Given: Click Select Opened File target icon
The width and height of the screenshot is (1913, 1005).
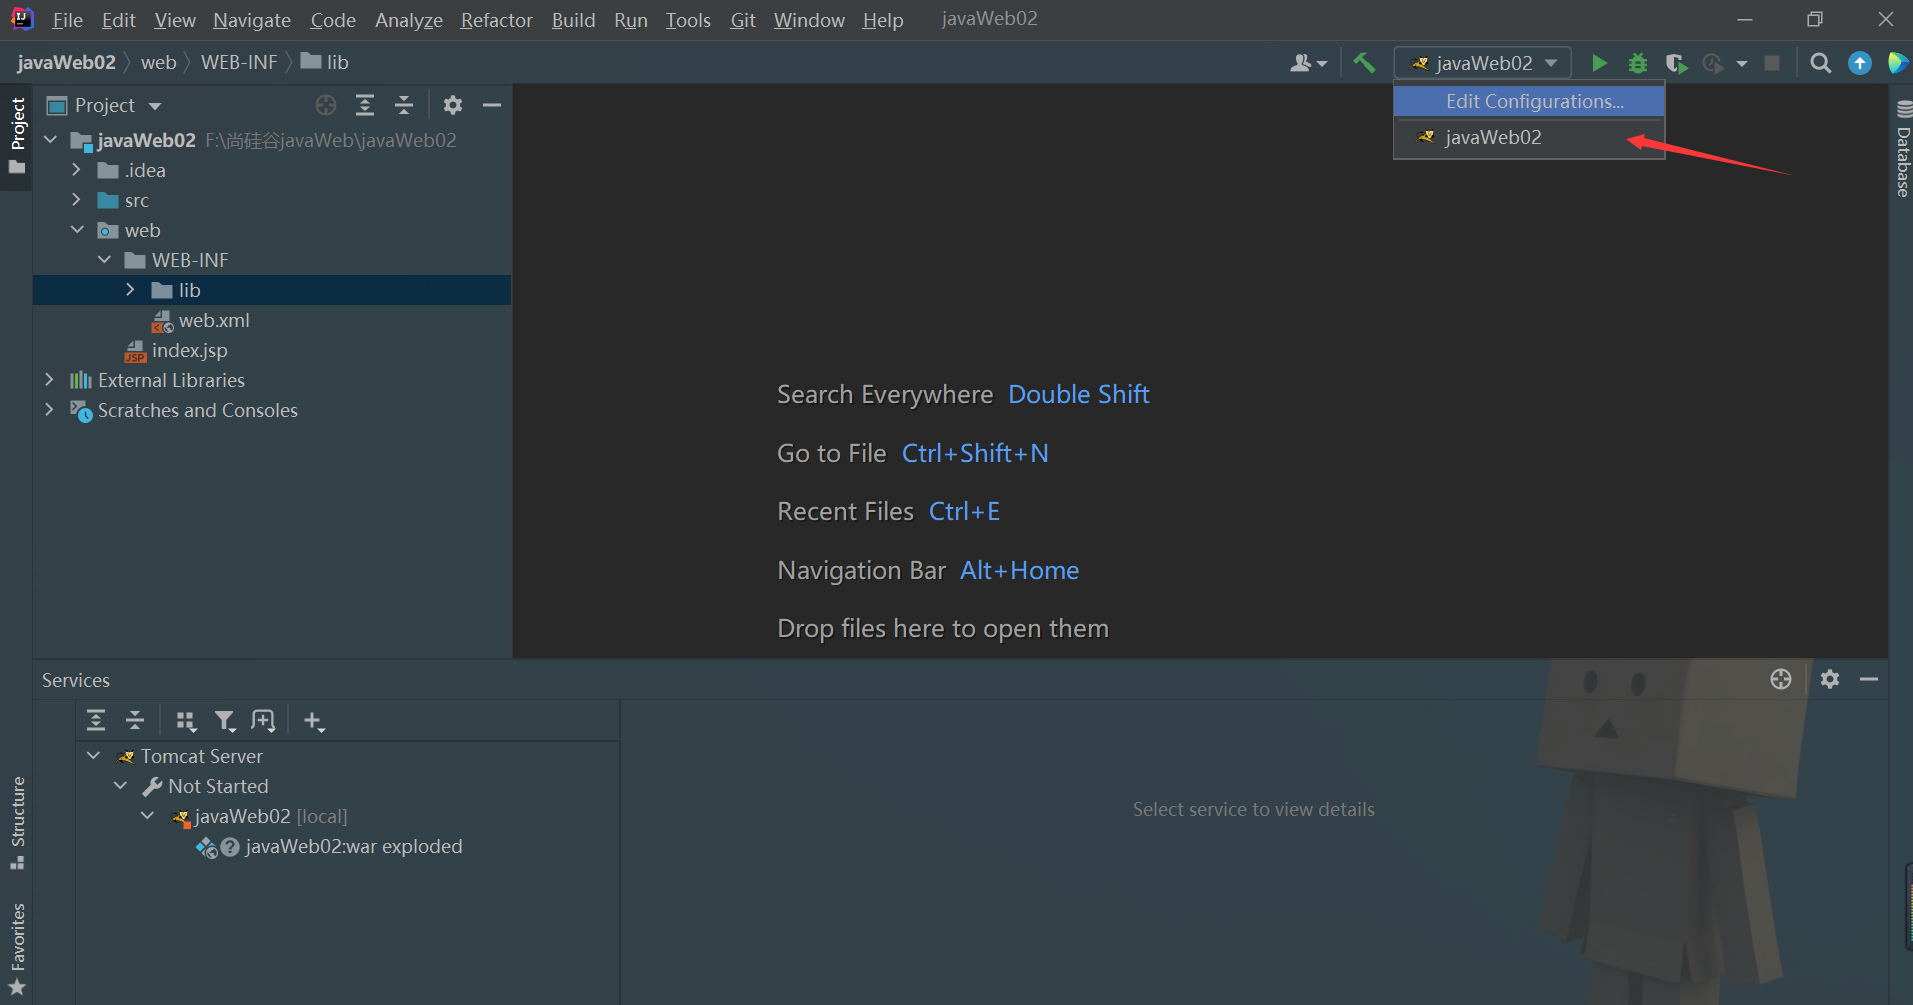Looking at the screenshot, I should click(326, 105).
